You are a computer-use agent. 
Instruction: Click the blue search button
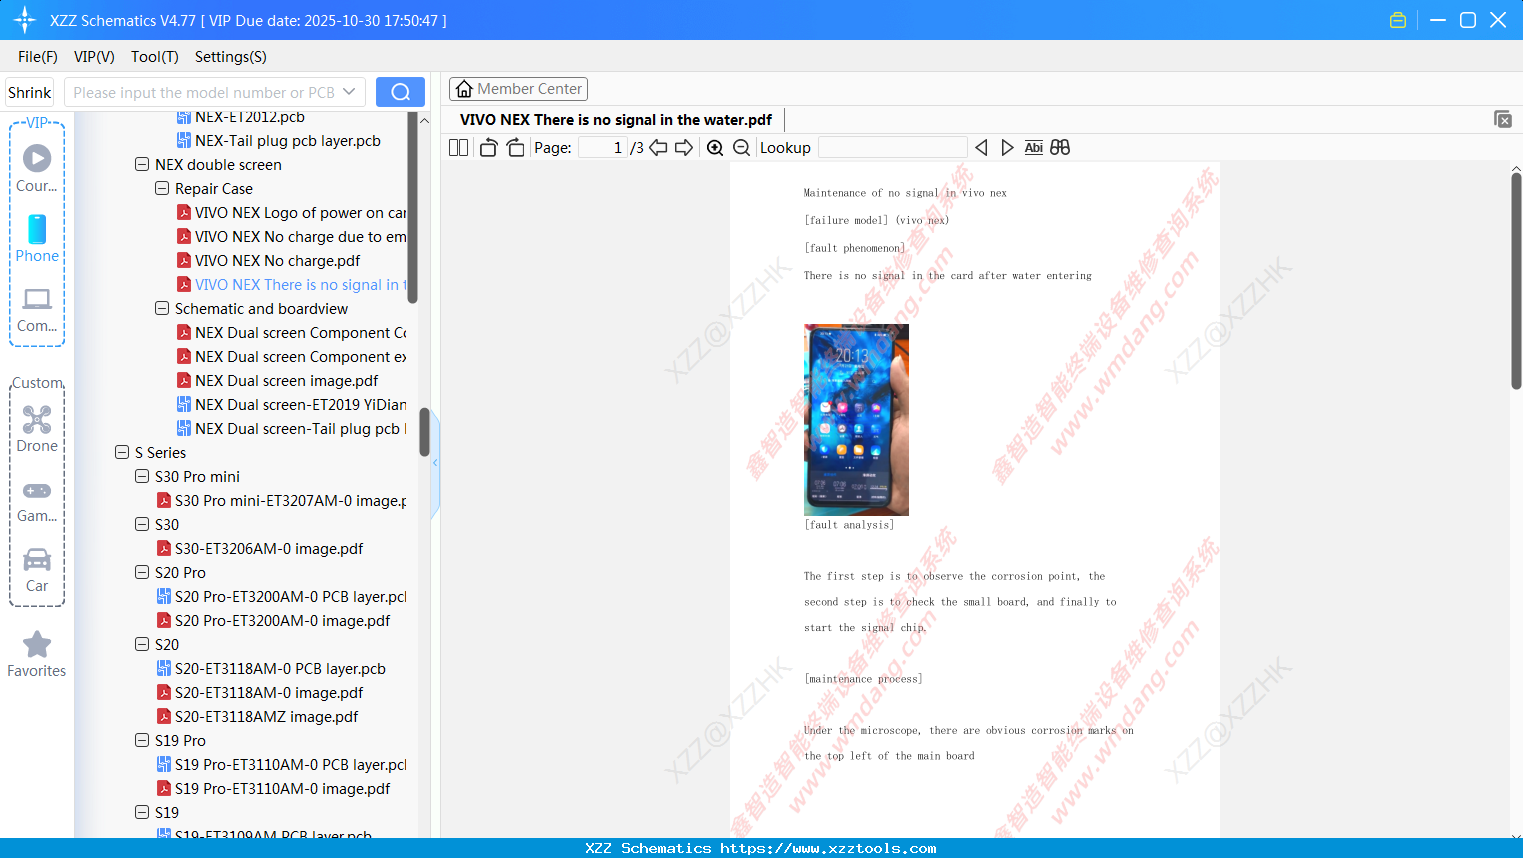tap(400, 92)
